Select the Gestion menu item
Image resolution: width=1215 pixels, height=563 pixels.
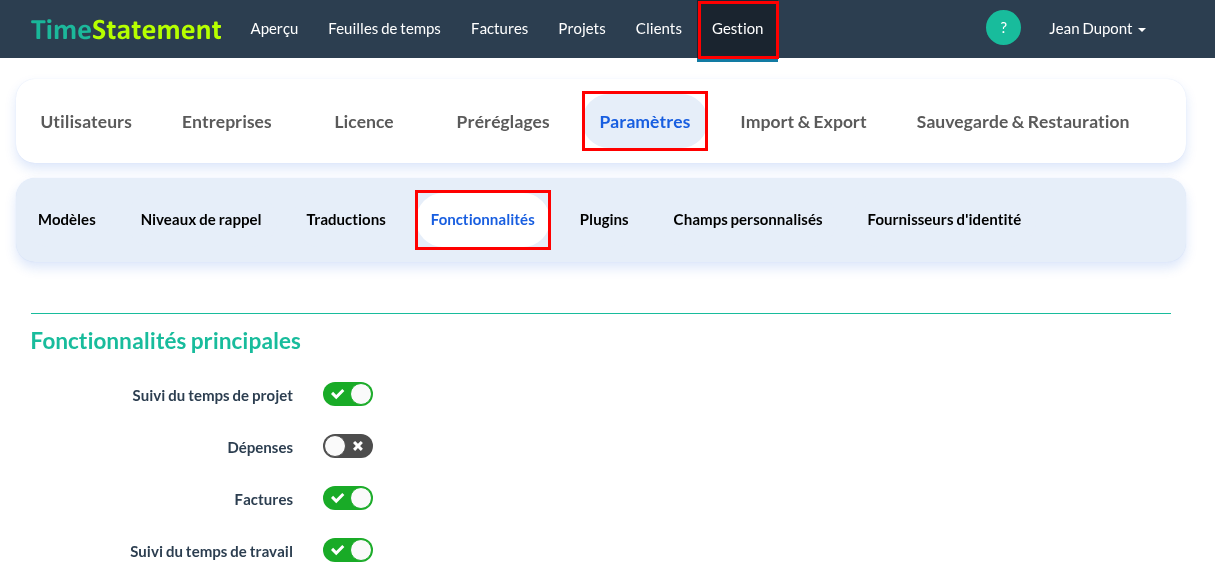pos(738,29)
